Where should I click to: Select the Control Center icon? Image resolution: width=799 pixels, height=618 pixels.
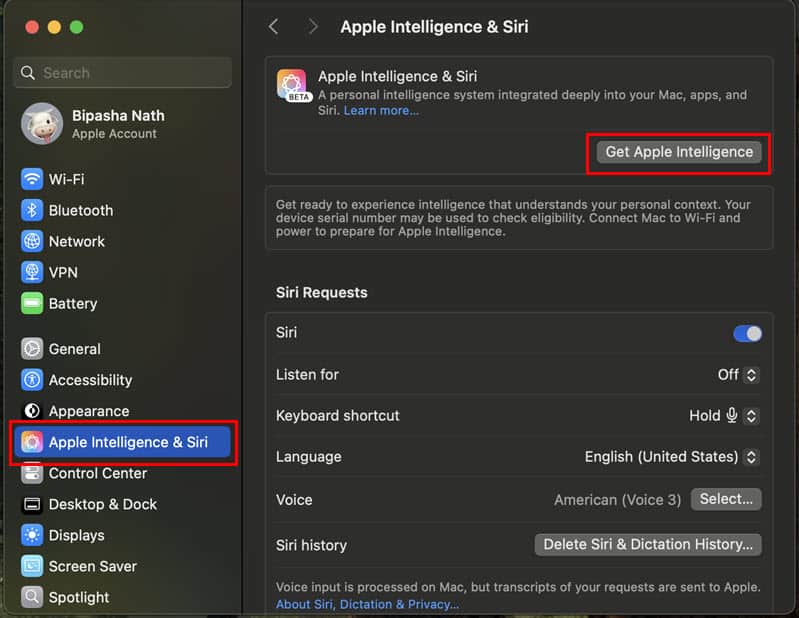click(32, 473)
